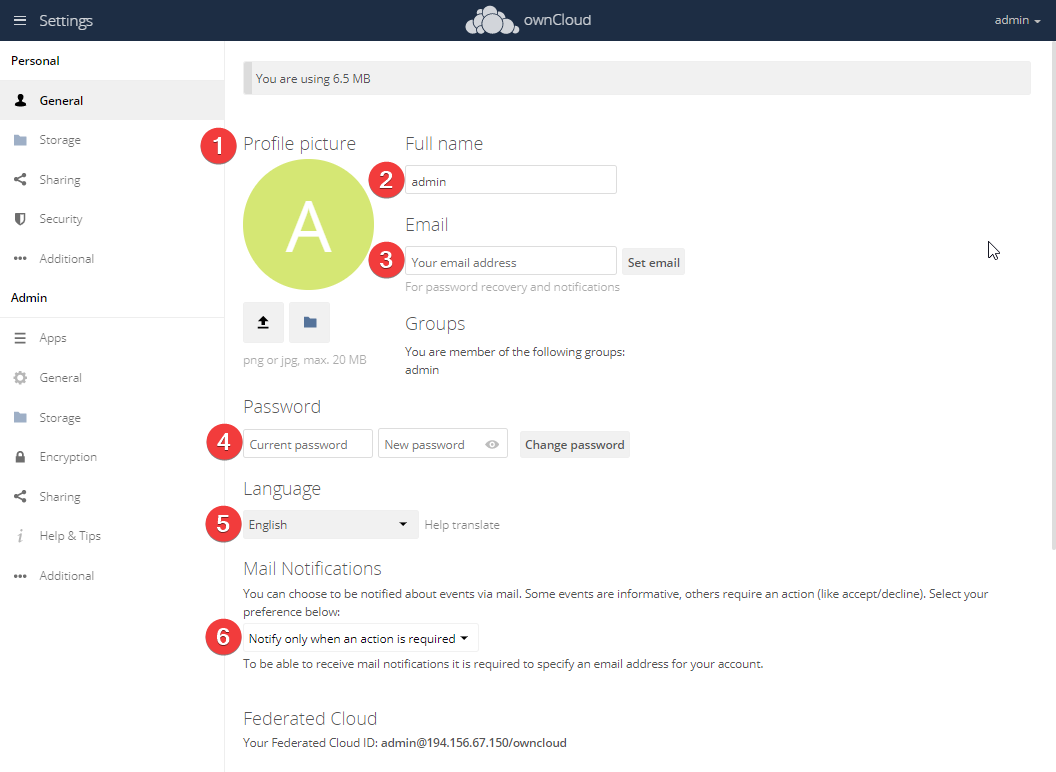Go to Personal Storage section
Image resolution: width=1056 pixels, height=772 pixels.
pyautogui.click(x=60, y=140)
